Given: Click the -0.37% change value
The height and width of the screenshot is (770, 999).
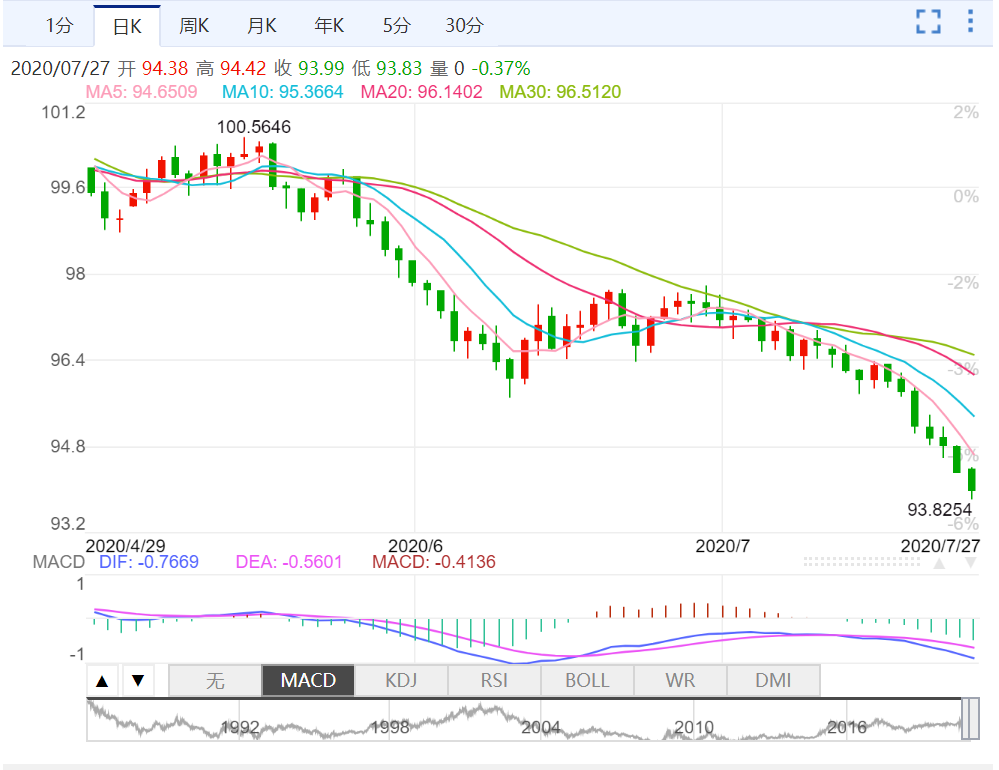Looking at the screenshot, I should tap(501, 68).
